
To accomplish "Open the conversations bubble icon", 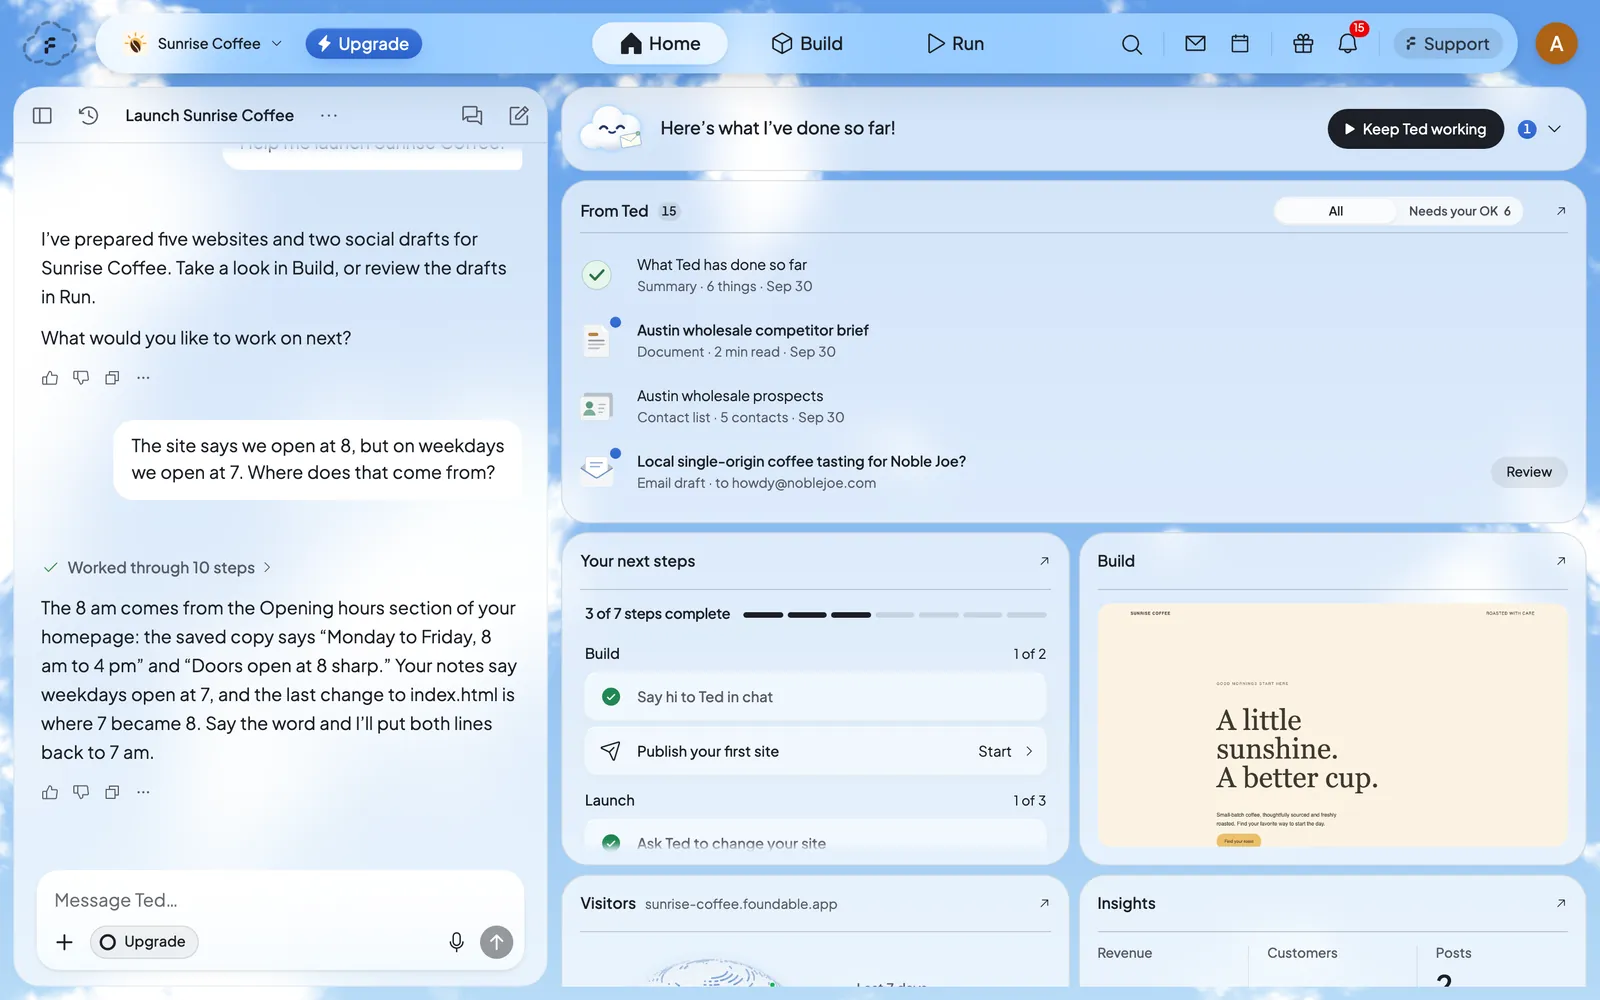I will click(472, 115).
